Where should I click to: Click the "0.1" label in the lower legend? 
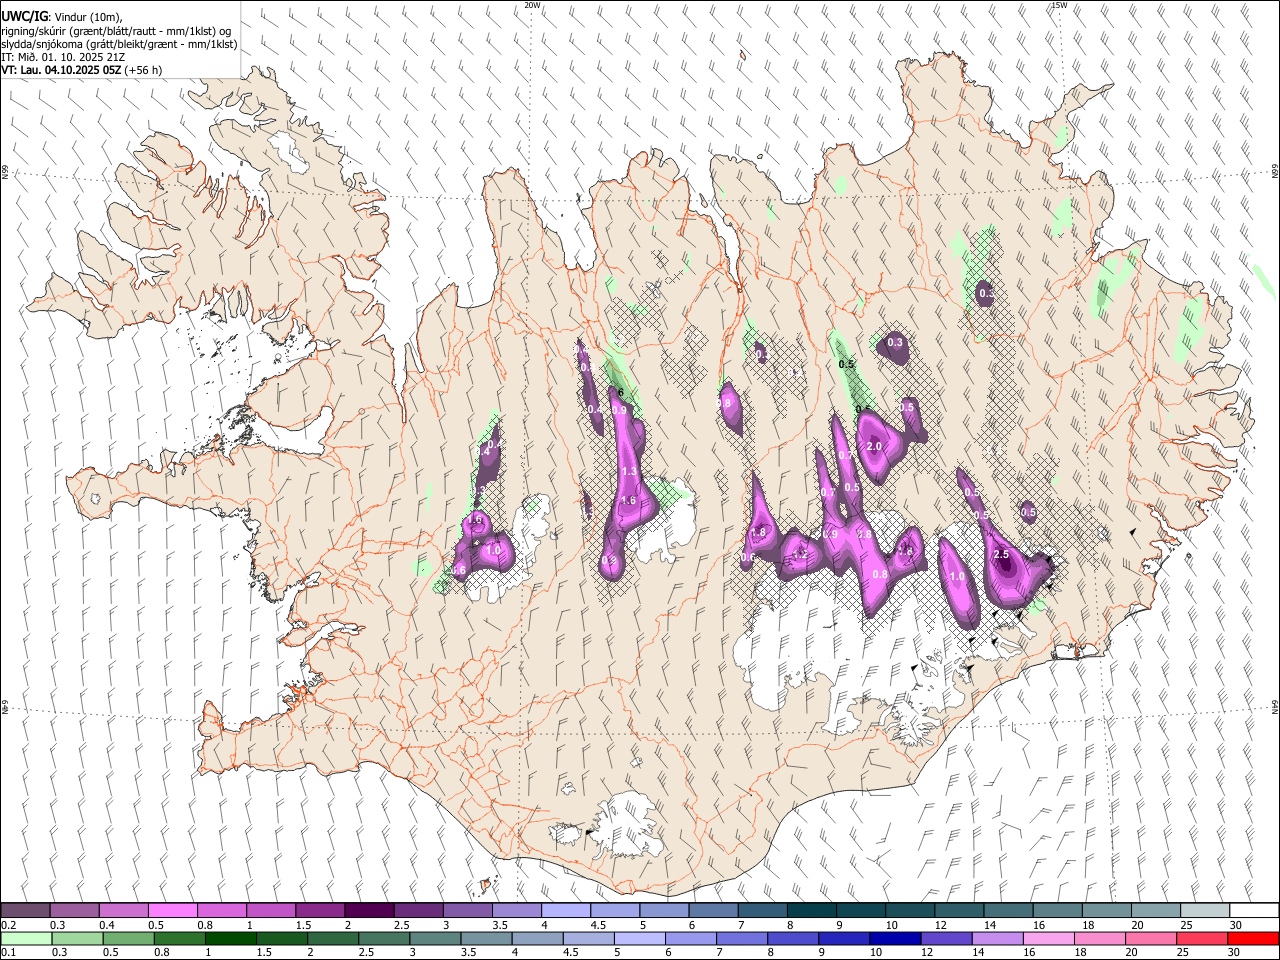pyautogui.click(x=8, y=952)
